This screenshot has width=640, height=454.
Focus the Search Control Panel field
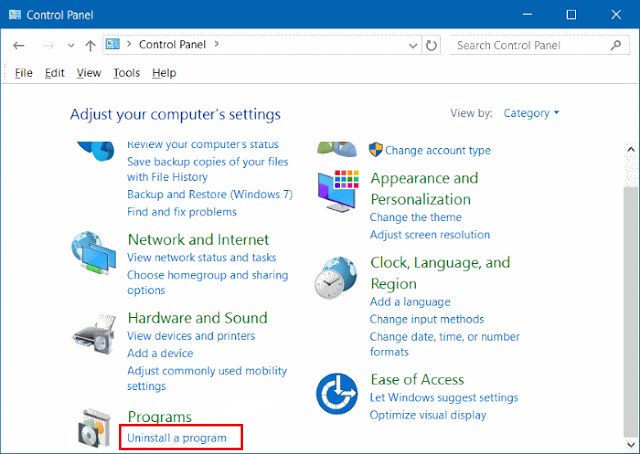coord(539,45)
